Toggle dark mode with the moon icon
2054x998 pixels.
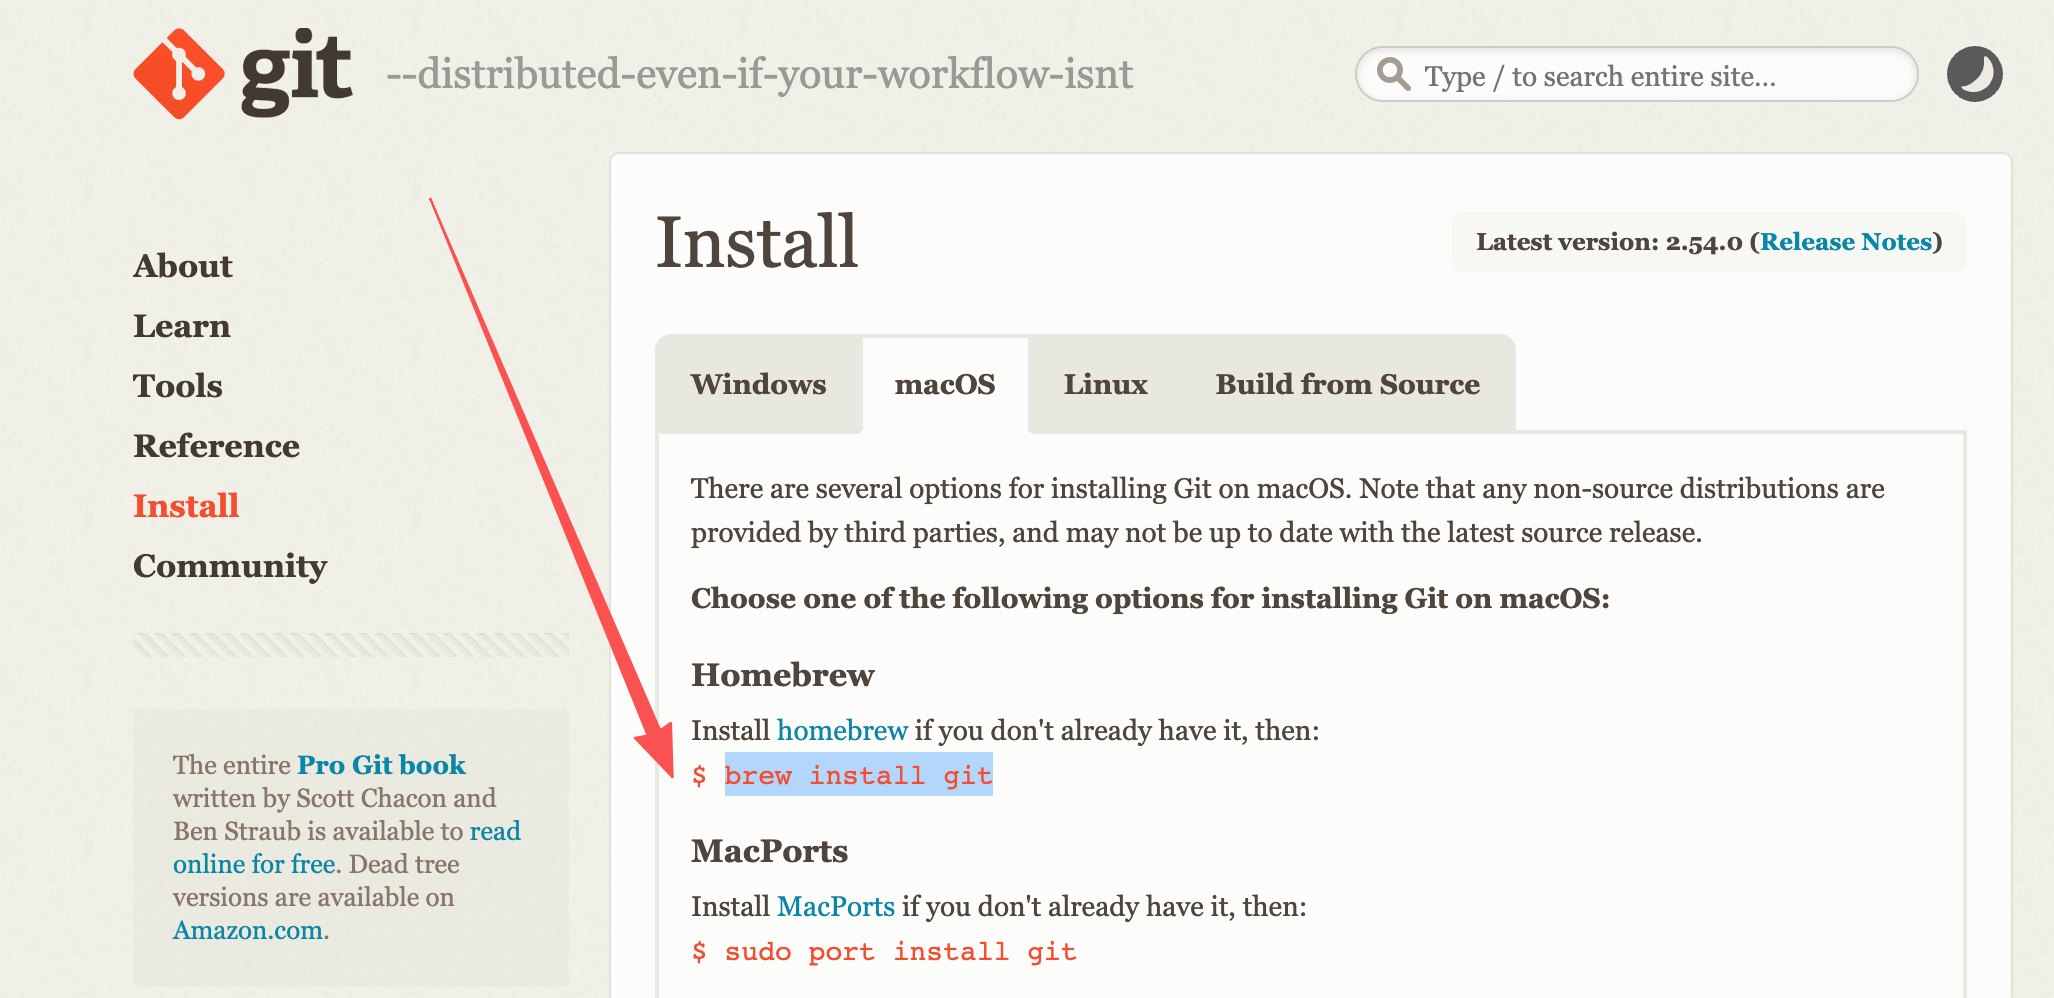tap(1974, 74)
